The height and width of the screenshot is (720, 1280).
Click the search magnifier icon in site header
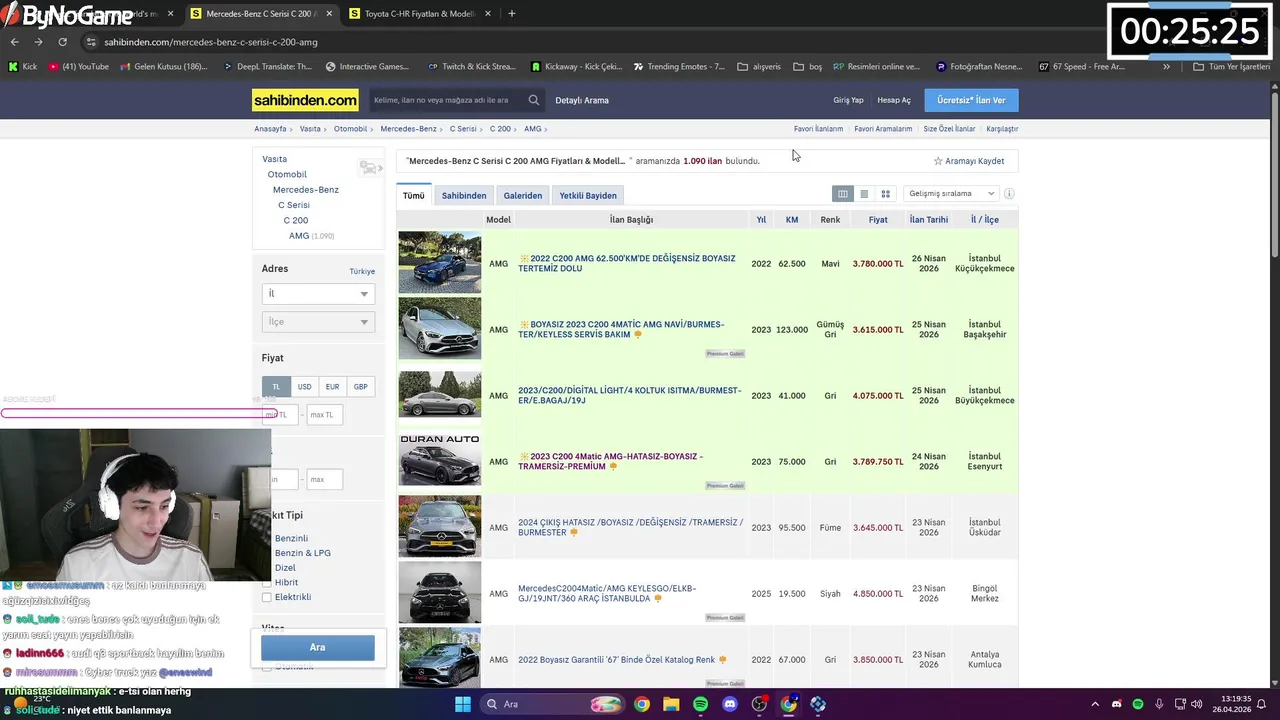(534, 100)
